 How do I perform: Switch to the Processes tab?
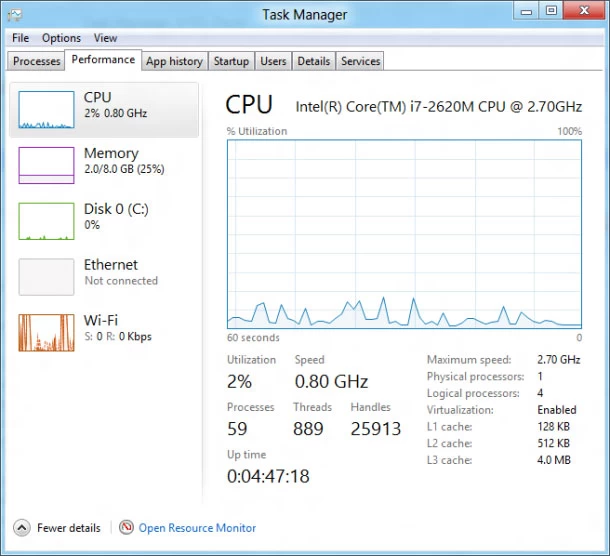[37, 61]
